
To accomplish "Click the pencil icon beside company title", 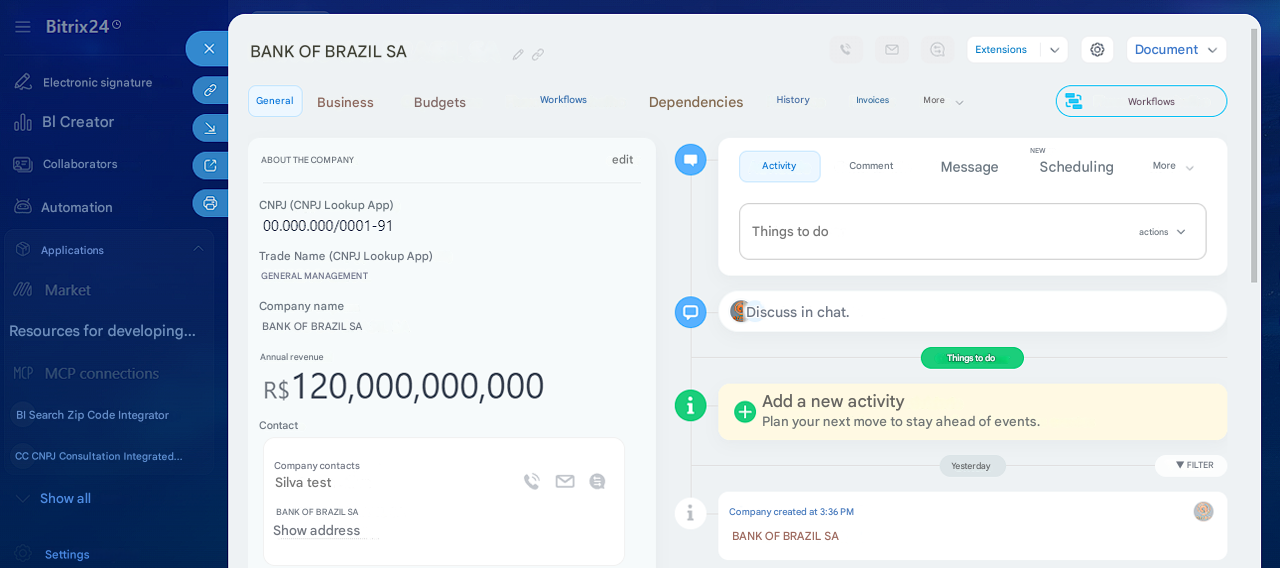I will point(518,54).
